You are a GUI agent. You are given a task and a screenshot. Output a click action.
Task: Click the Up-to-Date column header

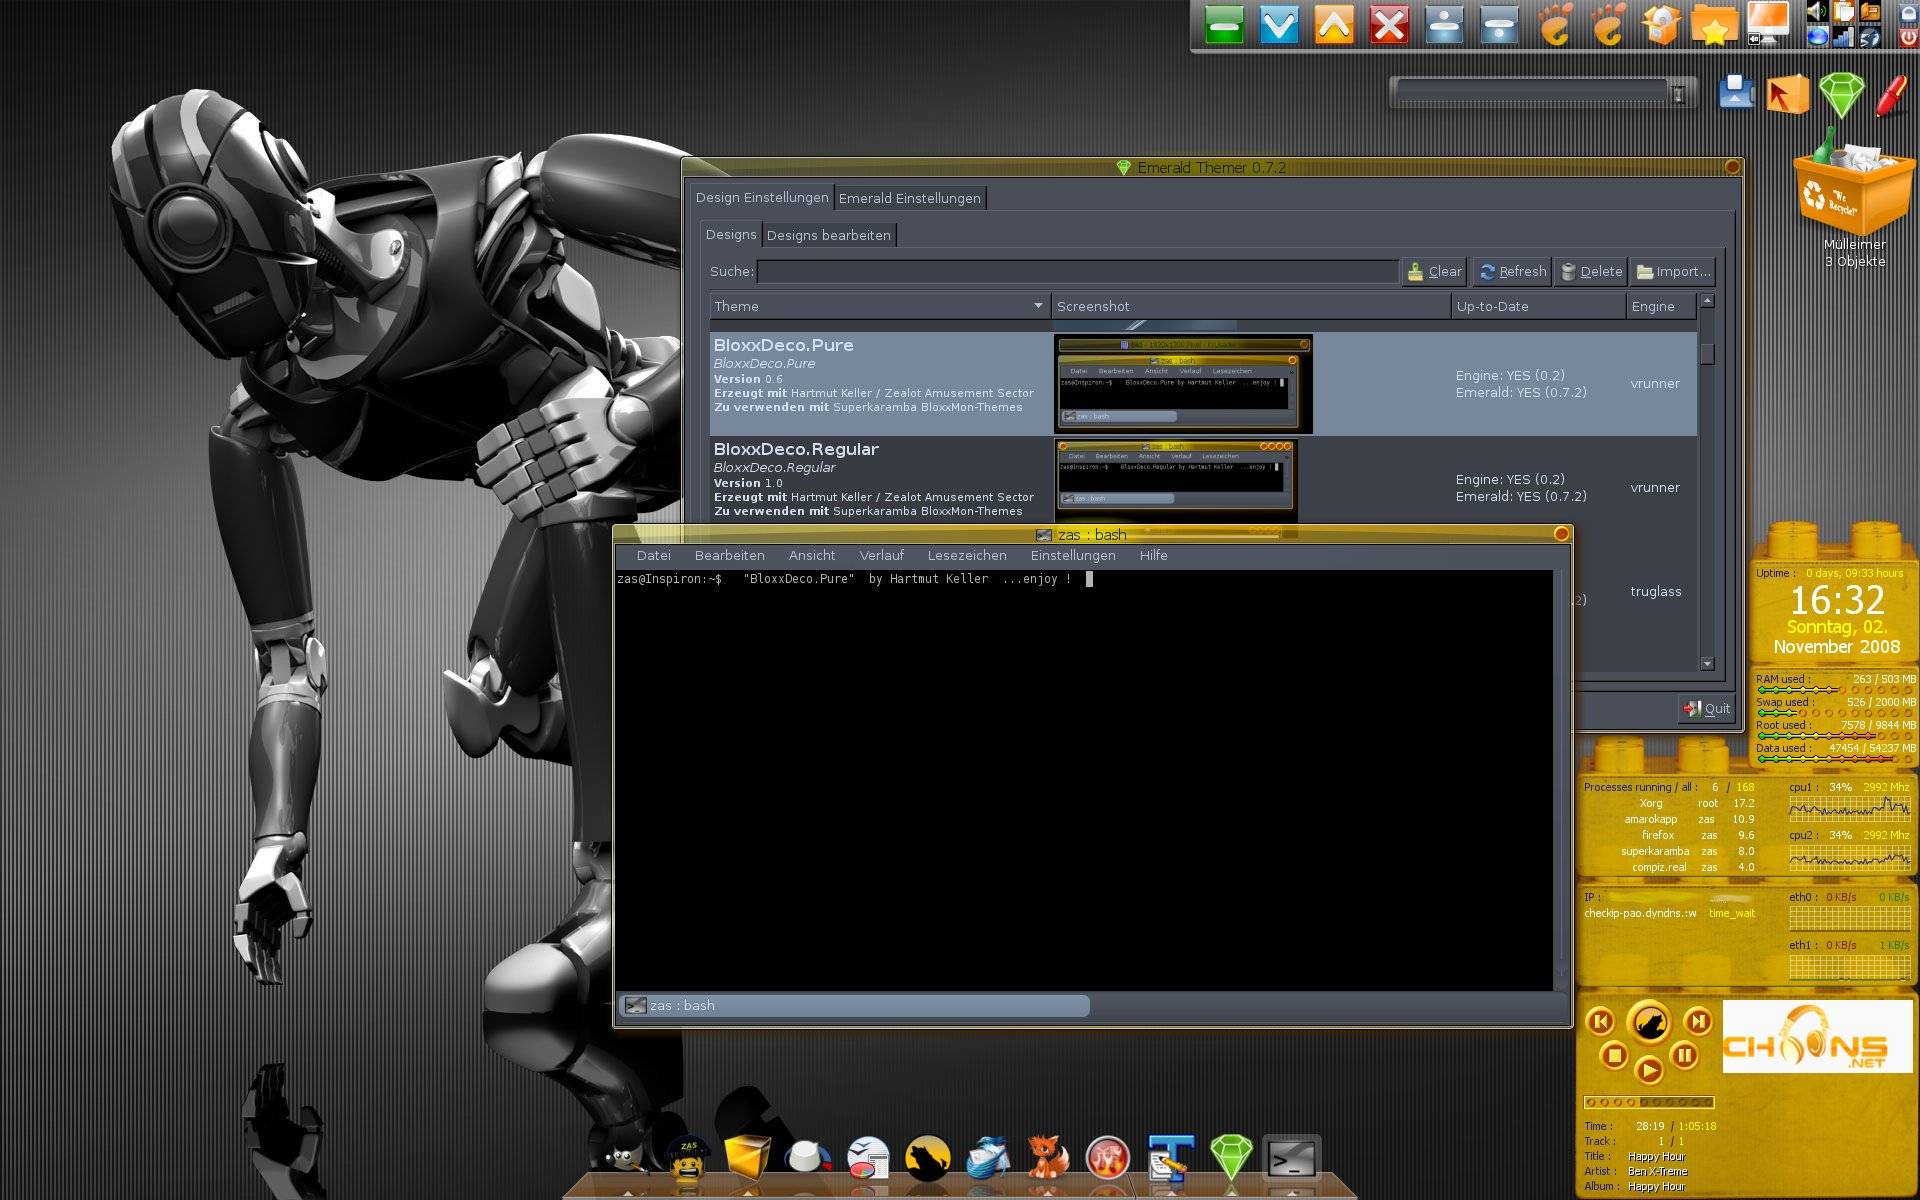tap(1538, 306)
